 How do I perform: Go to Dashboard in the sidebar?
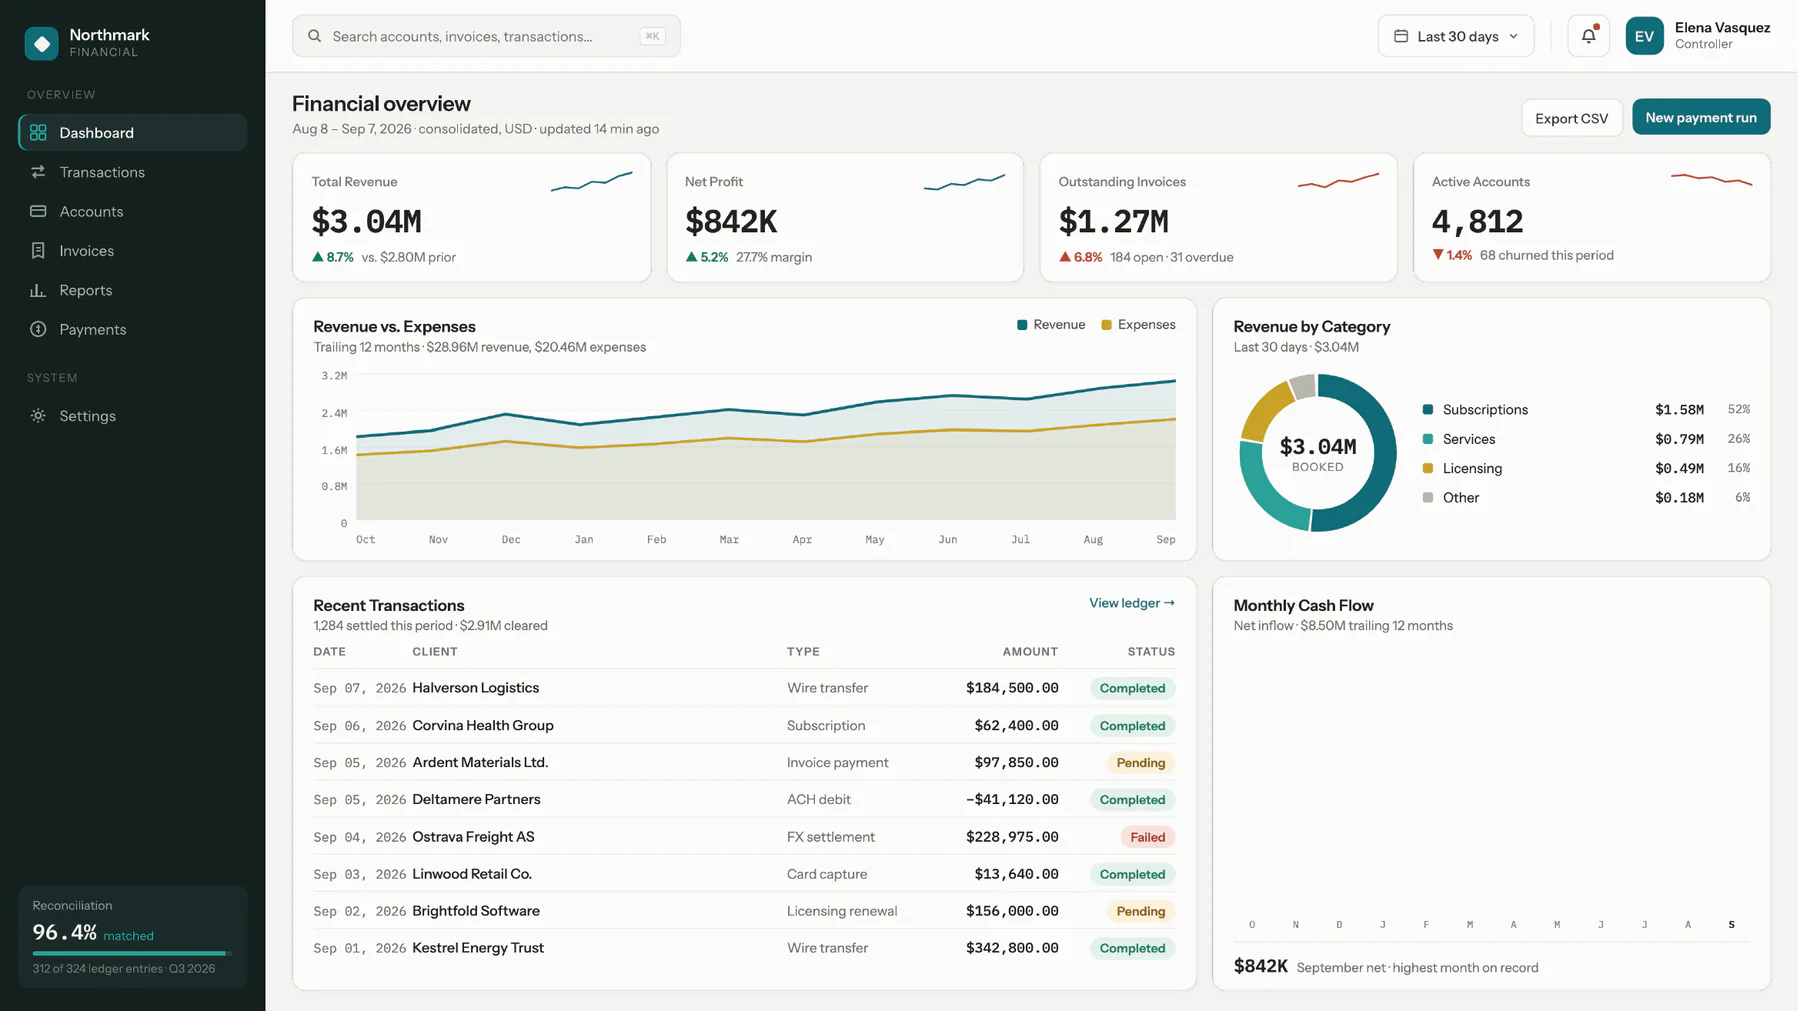pos(133,133)
